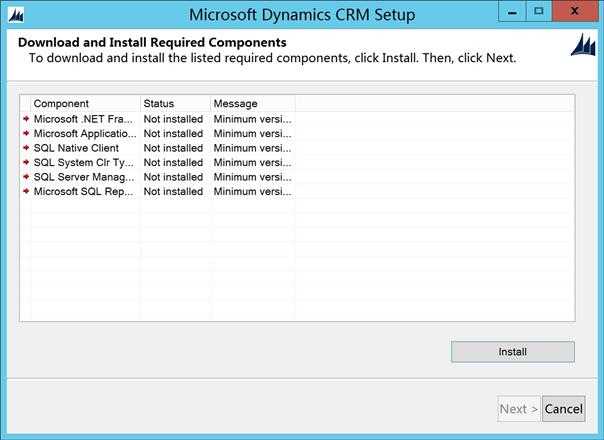
Task: Click red arrow icon beside SQL Native Client
Action: [x=26, y=148]
